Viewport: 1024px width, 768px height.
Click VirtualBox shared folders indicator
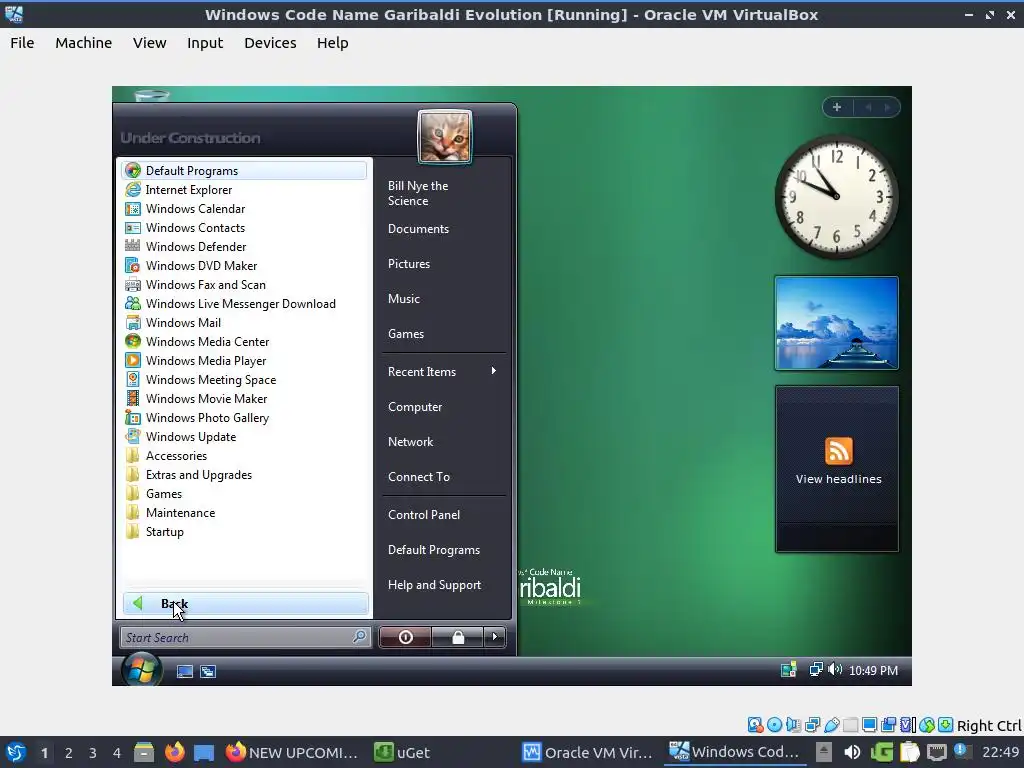[850, 725]
